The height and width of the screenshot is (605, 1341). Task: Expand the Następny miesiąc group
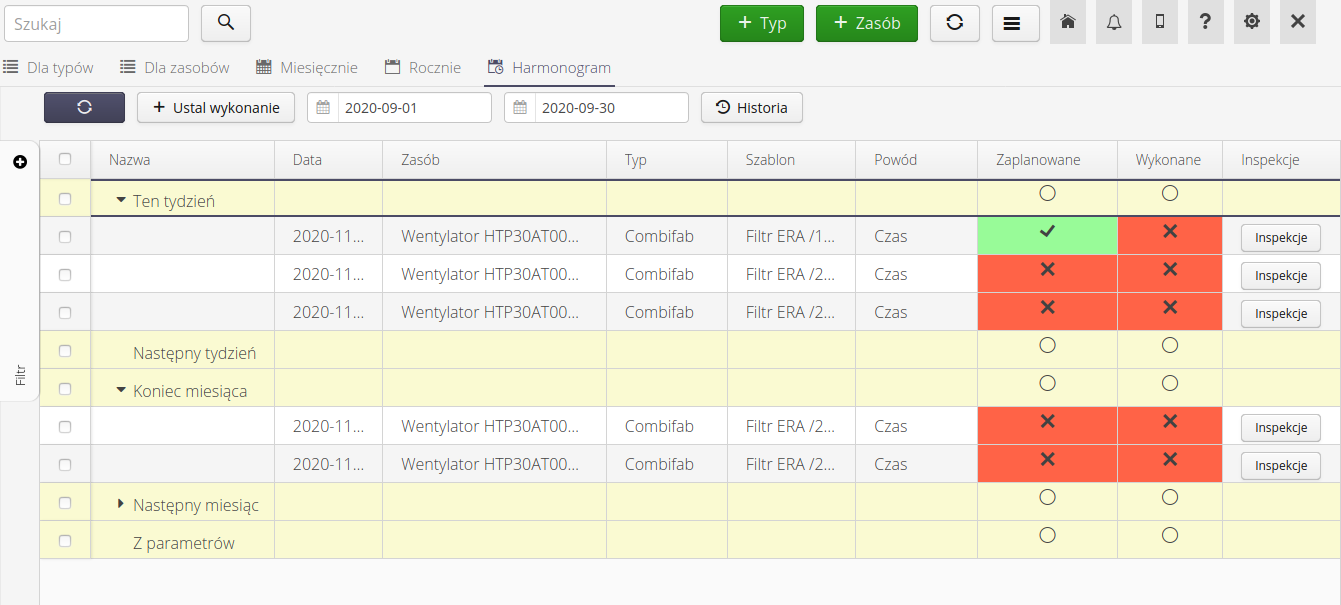point(120,504)
